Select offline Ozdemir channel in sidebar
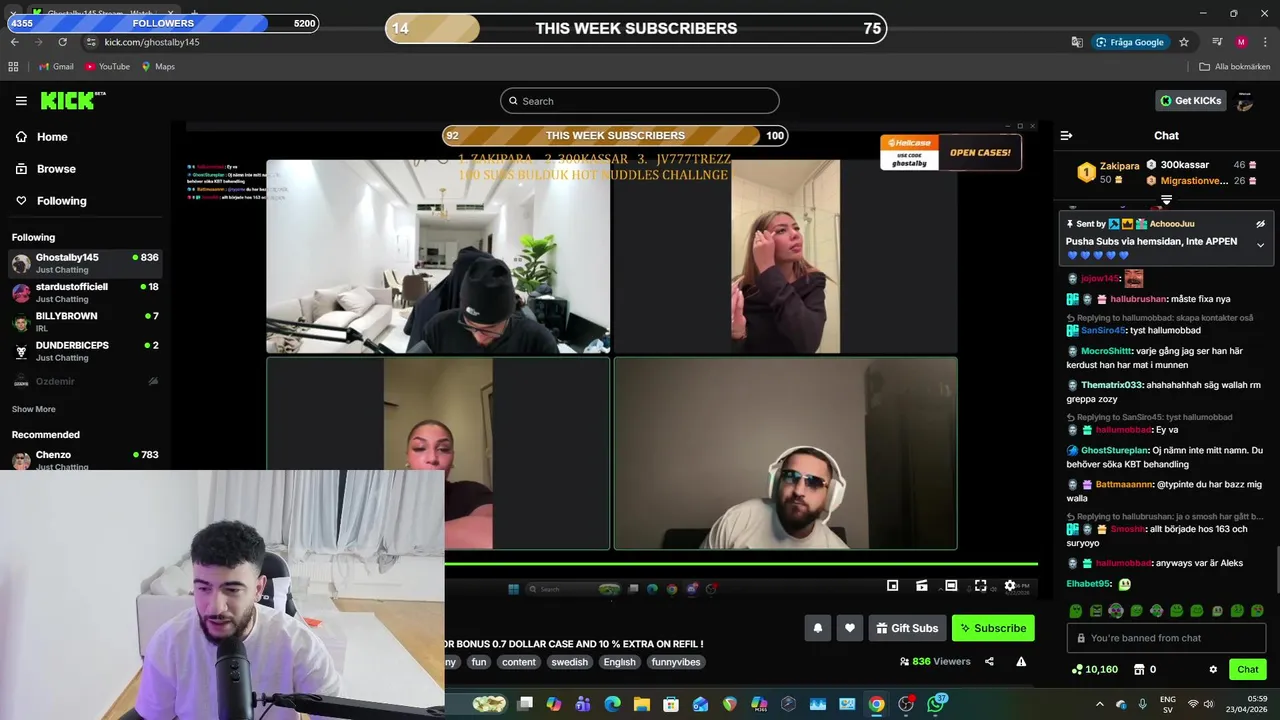1280x720 pixels. tap(86, 381)
